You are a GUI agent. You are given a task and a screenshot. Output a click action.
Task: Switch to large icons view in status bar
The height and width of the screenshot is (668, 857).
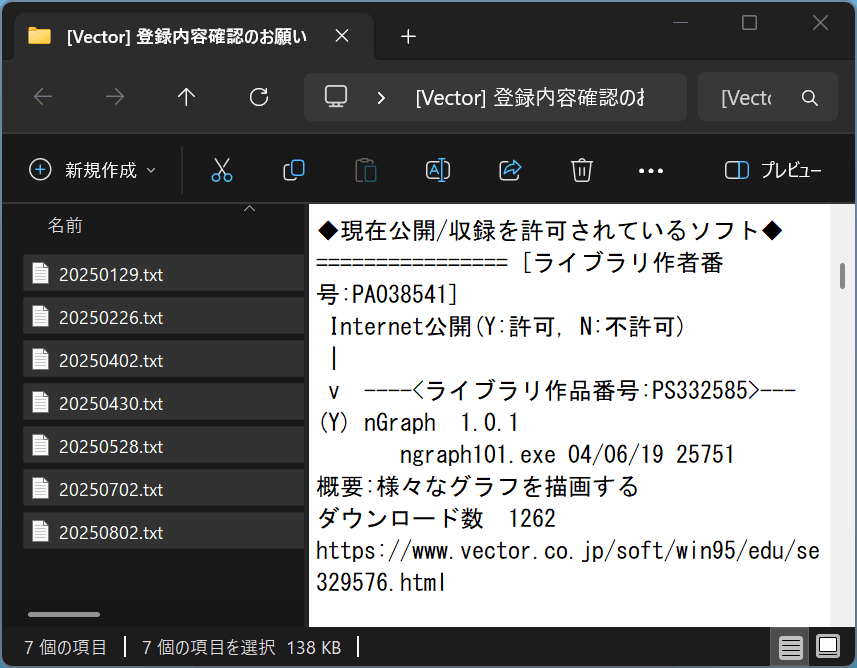pos(828,647)
